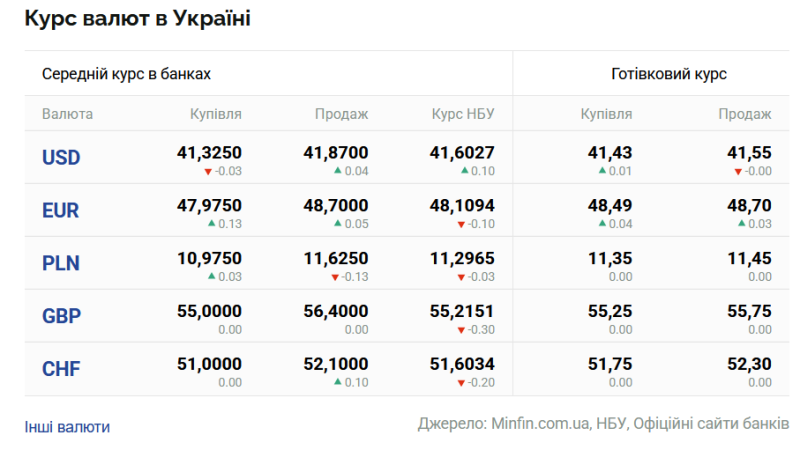Select the Готівковий курс header

click(x=668, y=74)
